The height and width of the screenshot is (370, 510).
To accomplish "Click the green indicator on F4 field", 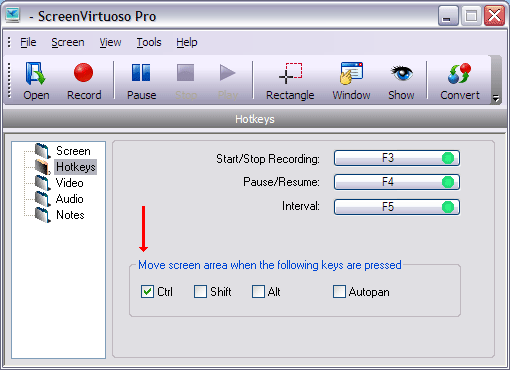I will [x=448, y=182].
